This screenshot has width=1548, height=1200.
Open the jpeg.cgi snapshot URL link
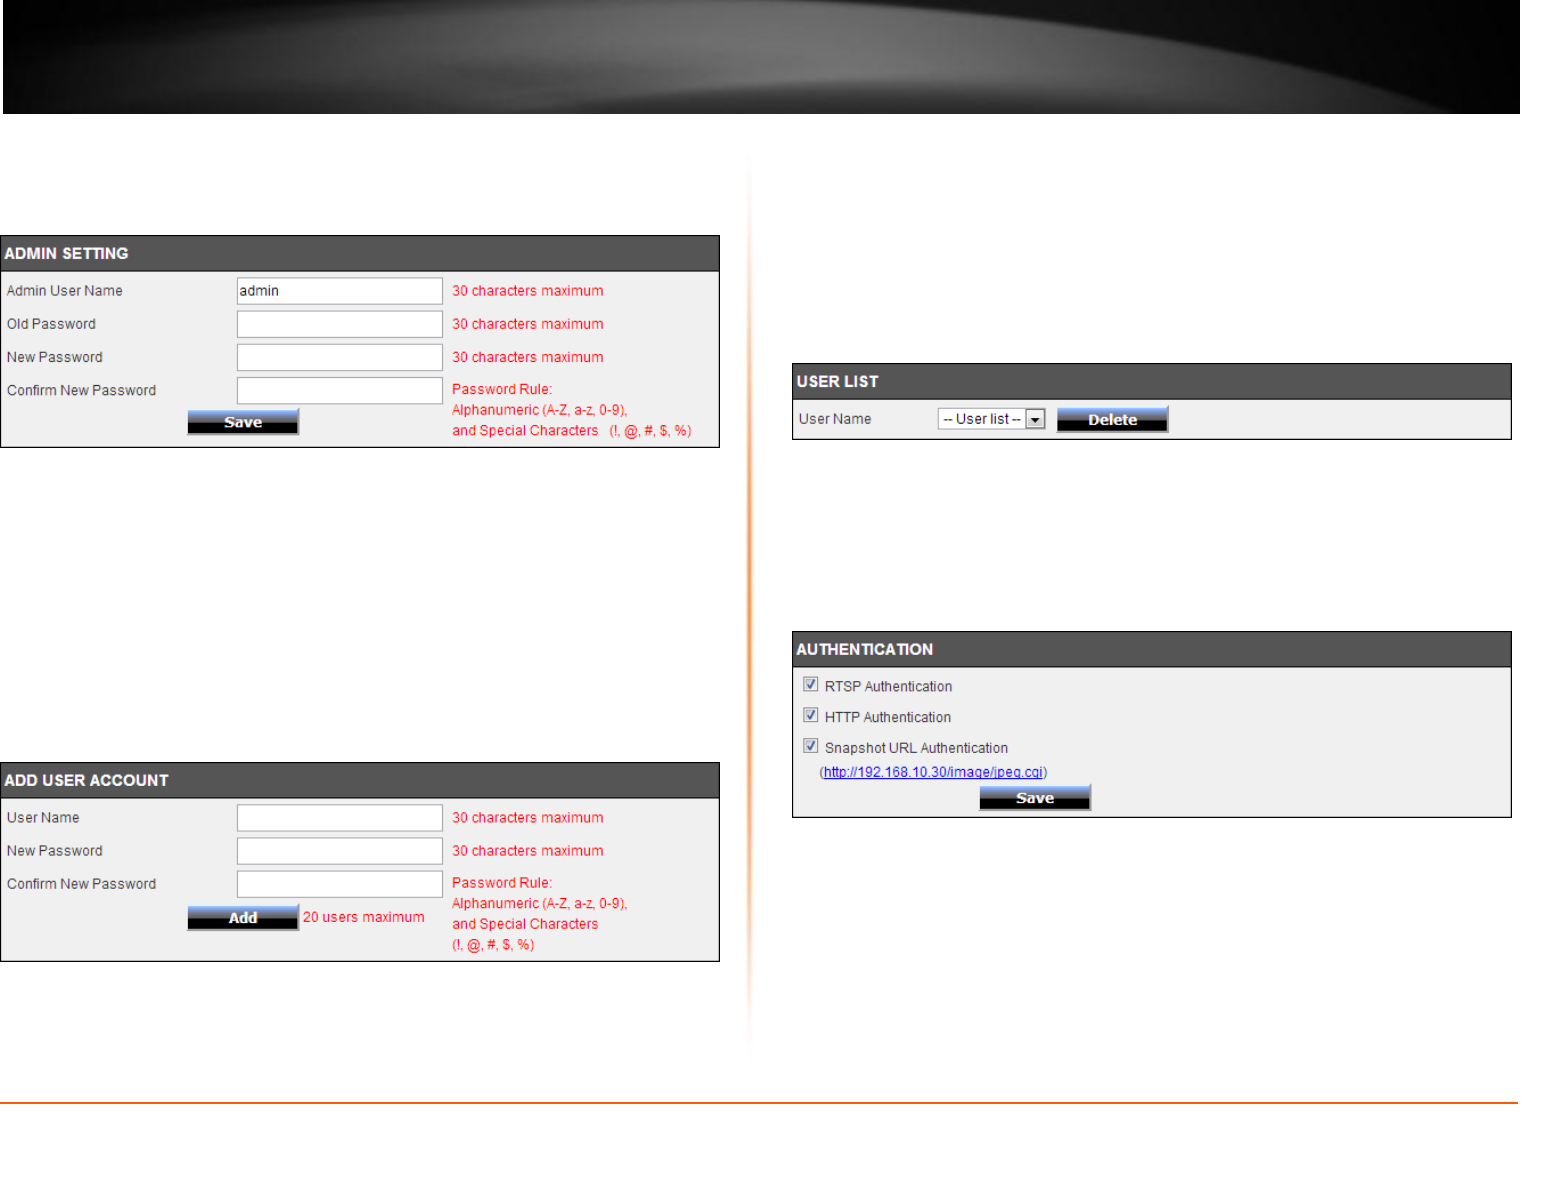(933, 772)
